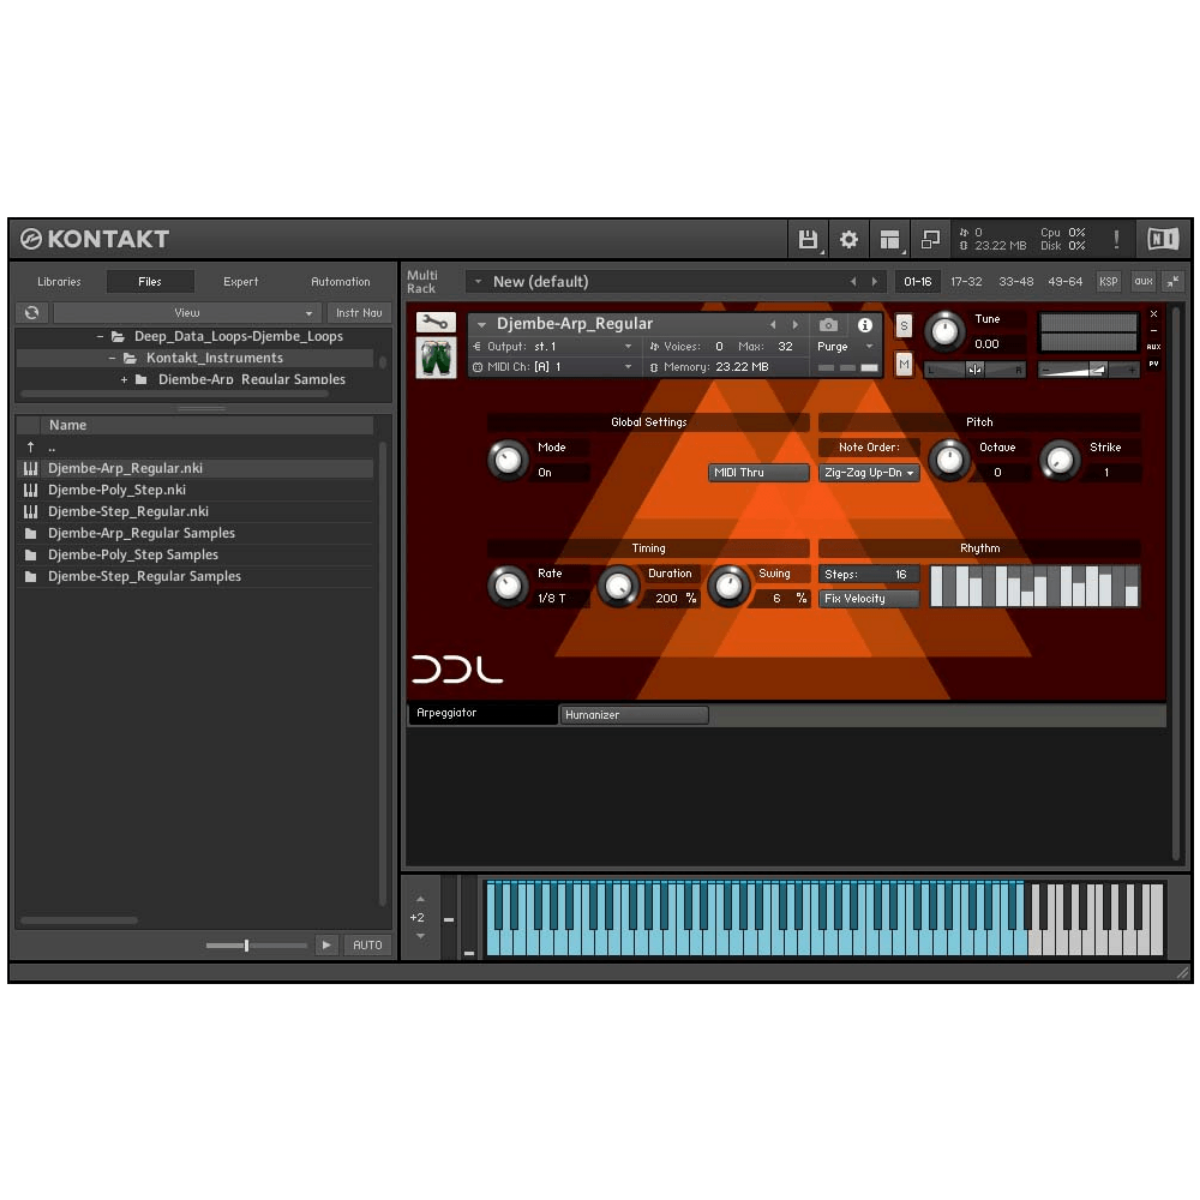
Task: Open instrument edit mode wrench icon
Action: (436, 322)
